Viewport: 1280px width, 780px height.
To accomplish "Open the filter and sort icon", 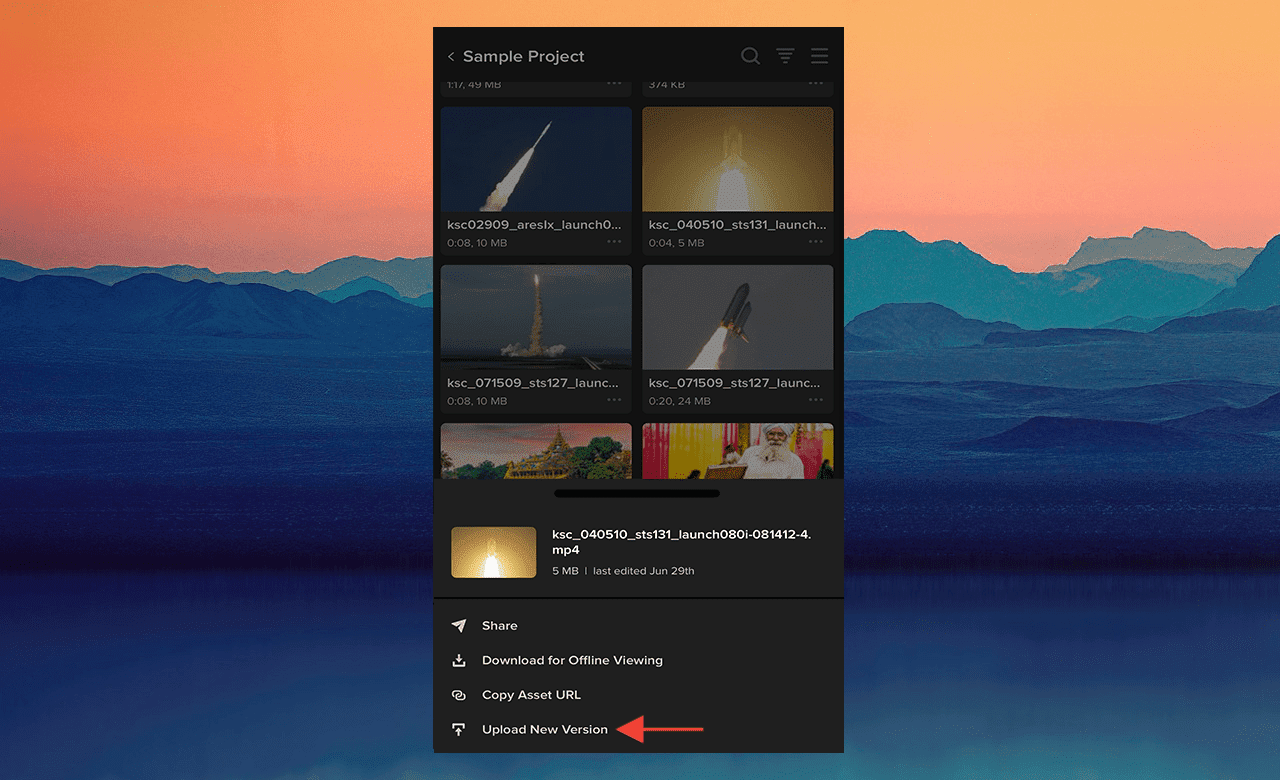I will pyautogui.click(x=786, y=56).
